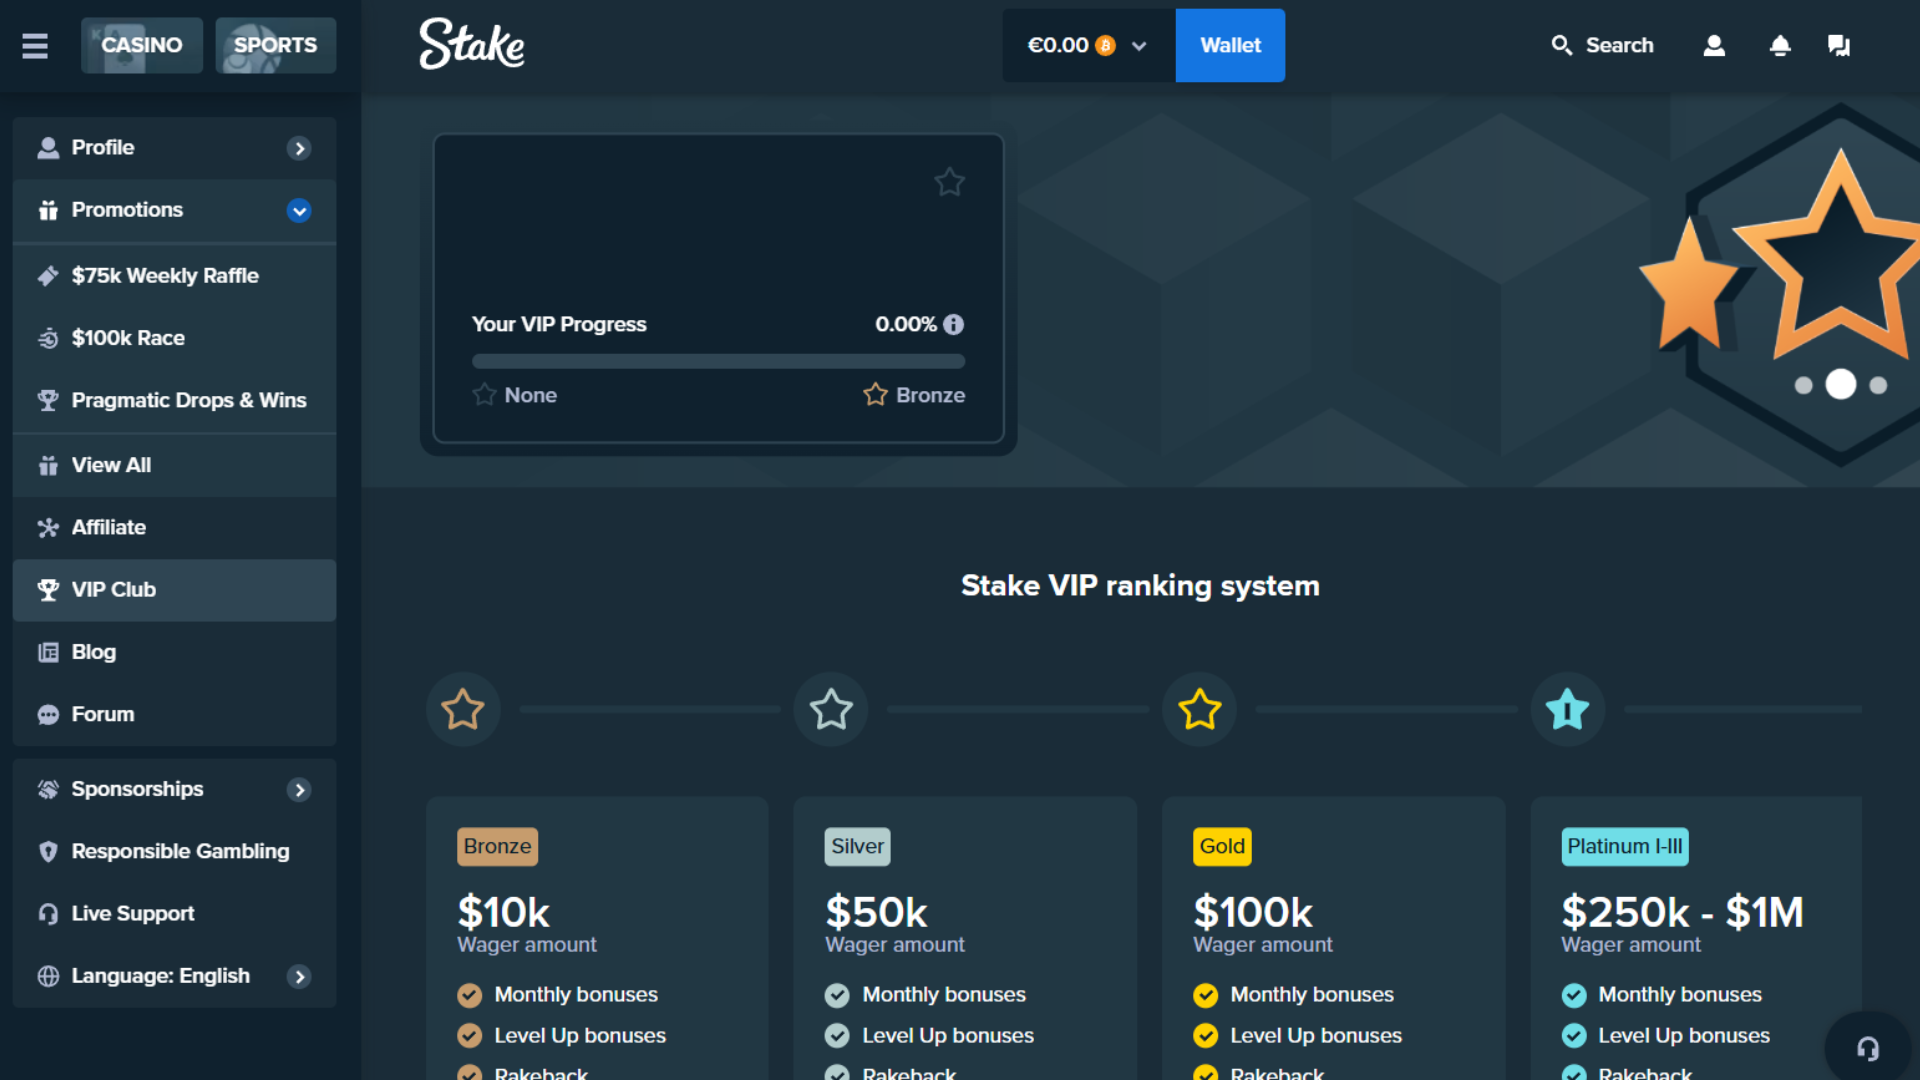This screenshot has width=1920, height=1080.
Task: Expand the Language: English chevron
Action: point(299,977)
